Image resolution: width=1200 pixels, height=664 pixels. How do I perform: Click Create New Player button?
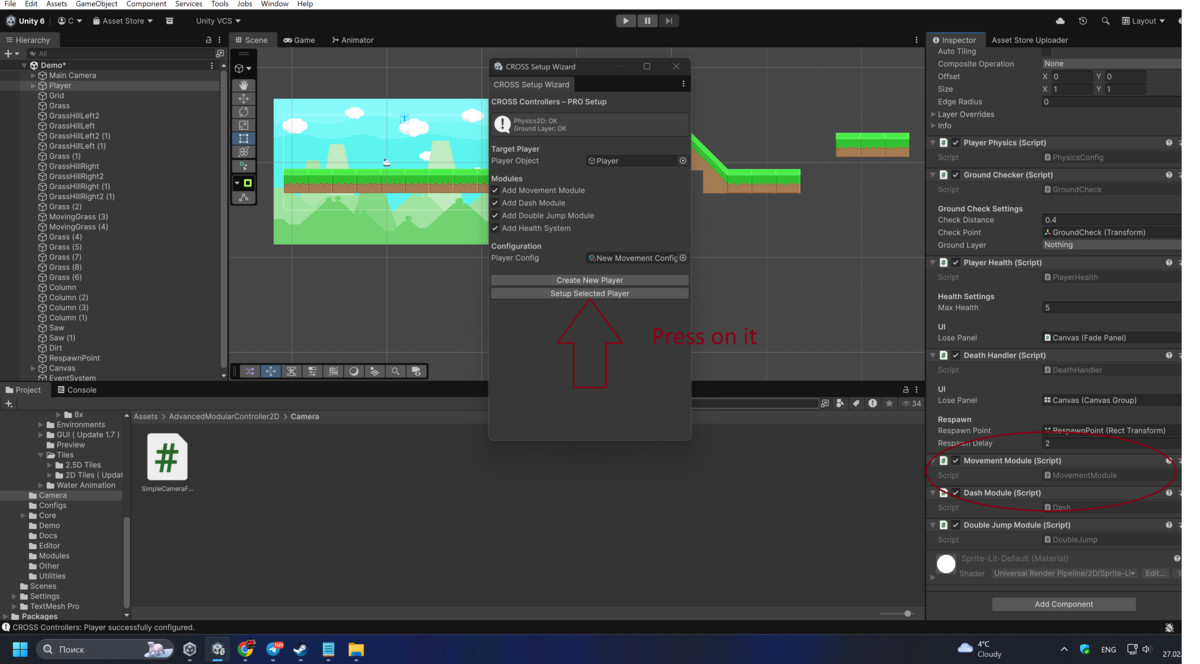click(x=590, y=280)
